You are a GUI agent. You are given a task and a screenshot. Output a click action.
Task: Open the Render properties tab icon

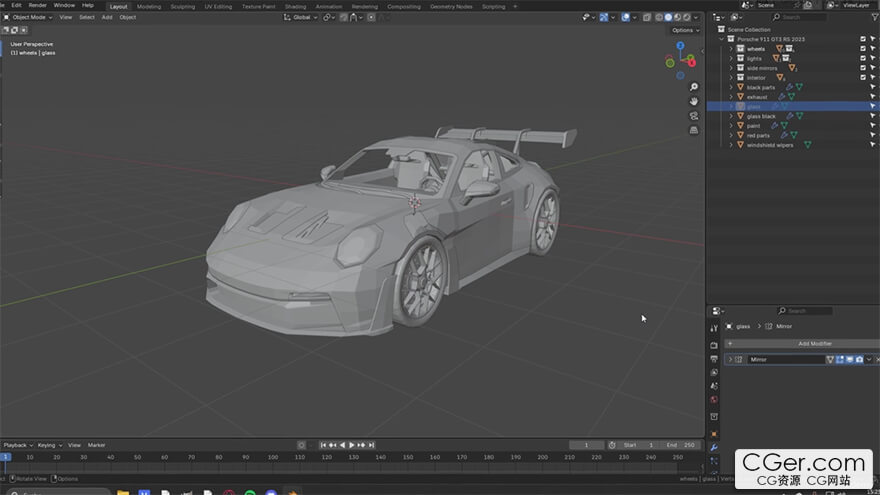point(714,343)
